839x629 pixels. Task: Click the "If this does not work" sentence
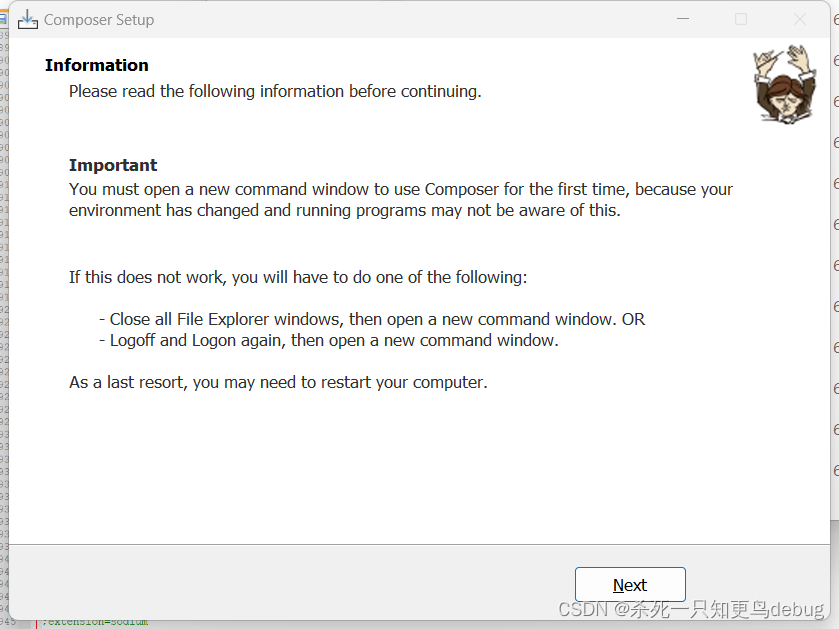click(298, 277)
